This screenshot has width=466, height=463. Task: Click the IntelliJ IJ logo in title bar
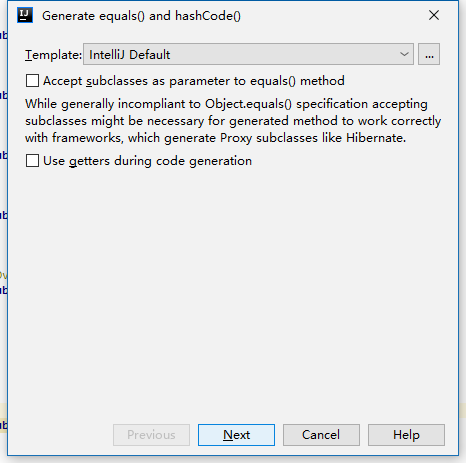[25, 15]
